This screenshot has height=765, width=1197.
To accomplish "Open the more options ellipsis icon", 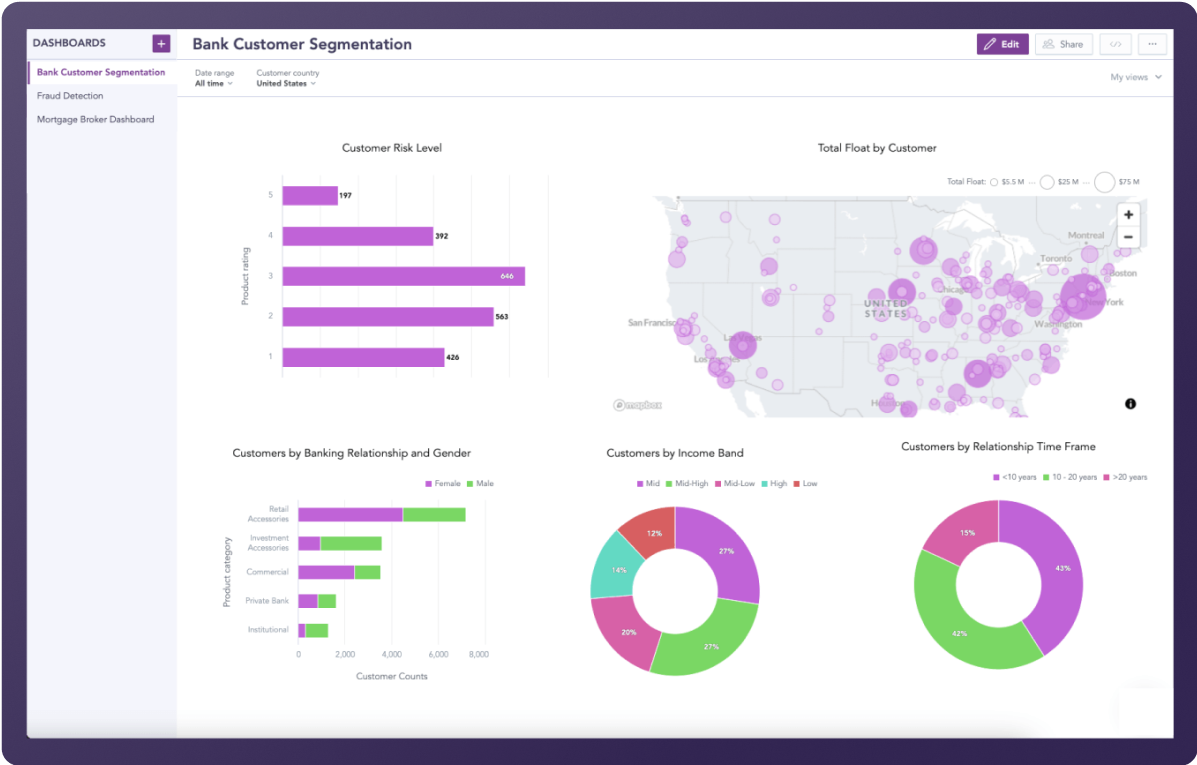I will (x=1152, y=44).
